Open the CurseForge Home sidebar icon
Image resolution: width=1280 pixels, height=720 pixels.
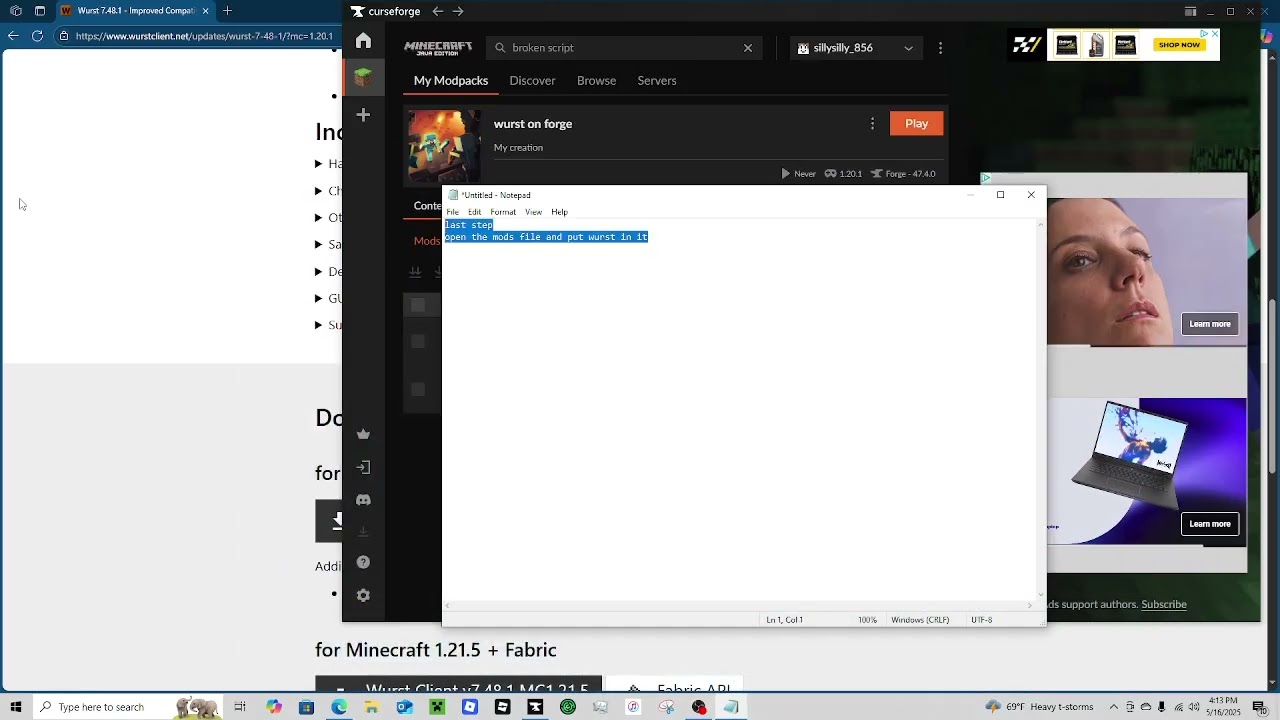363,41
